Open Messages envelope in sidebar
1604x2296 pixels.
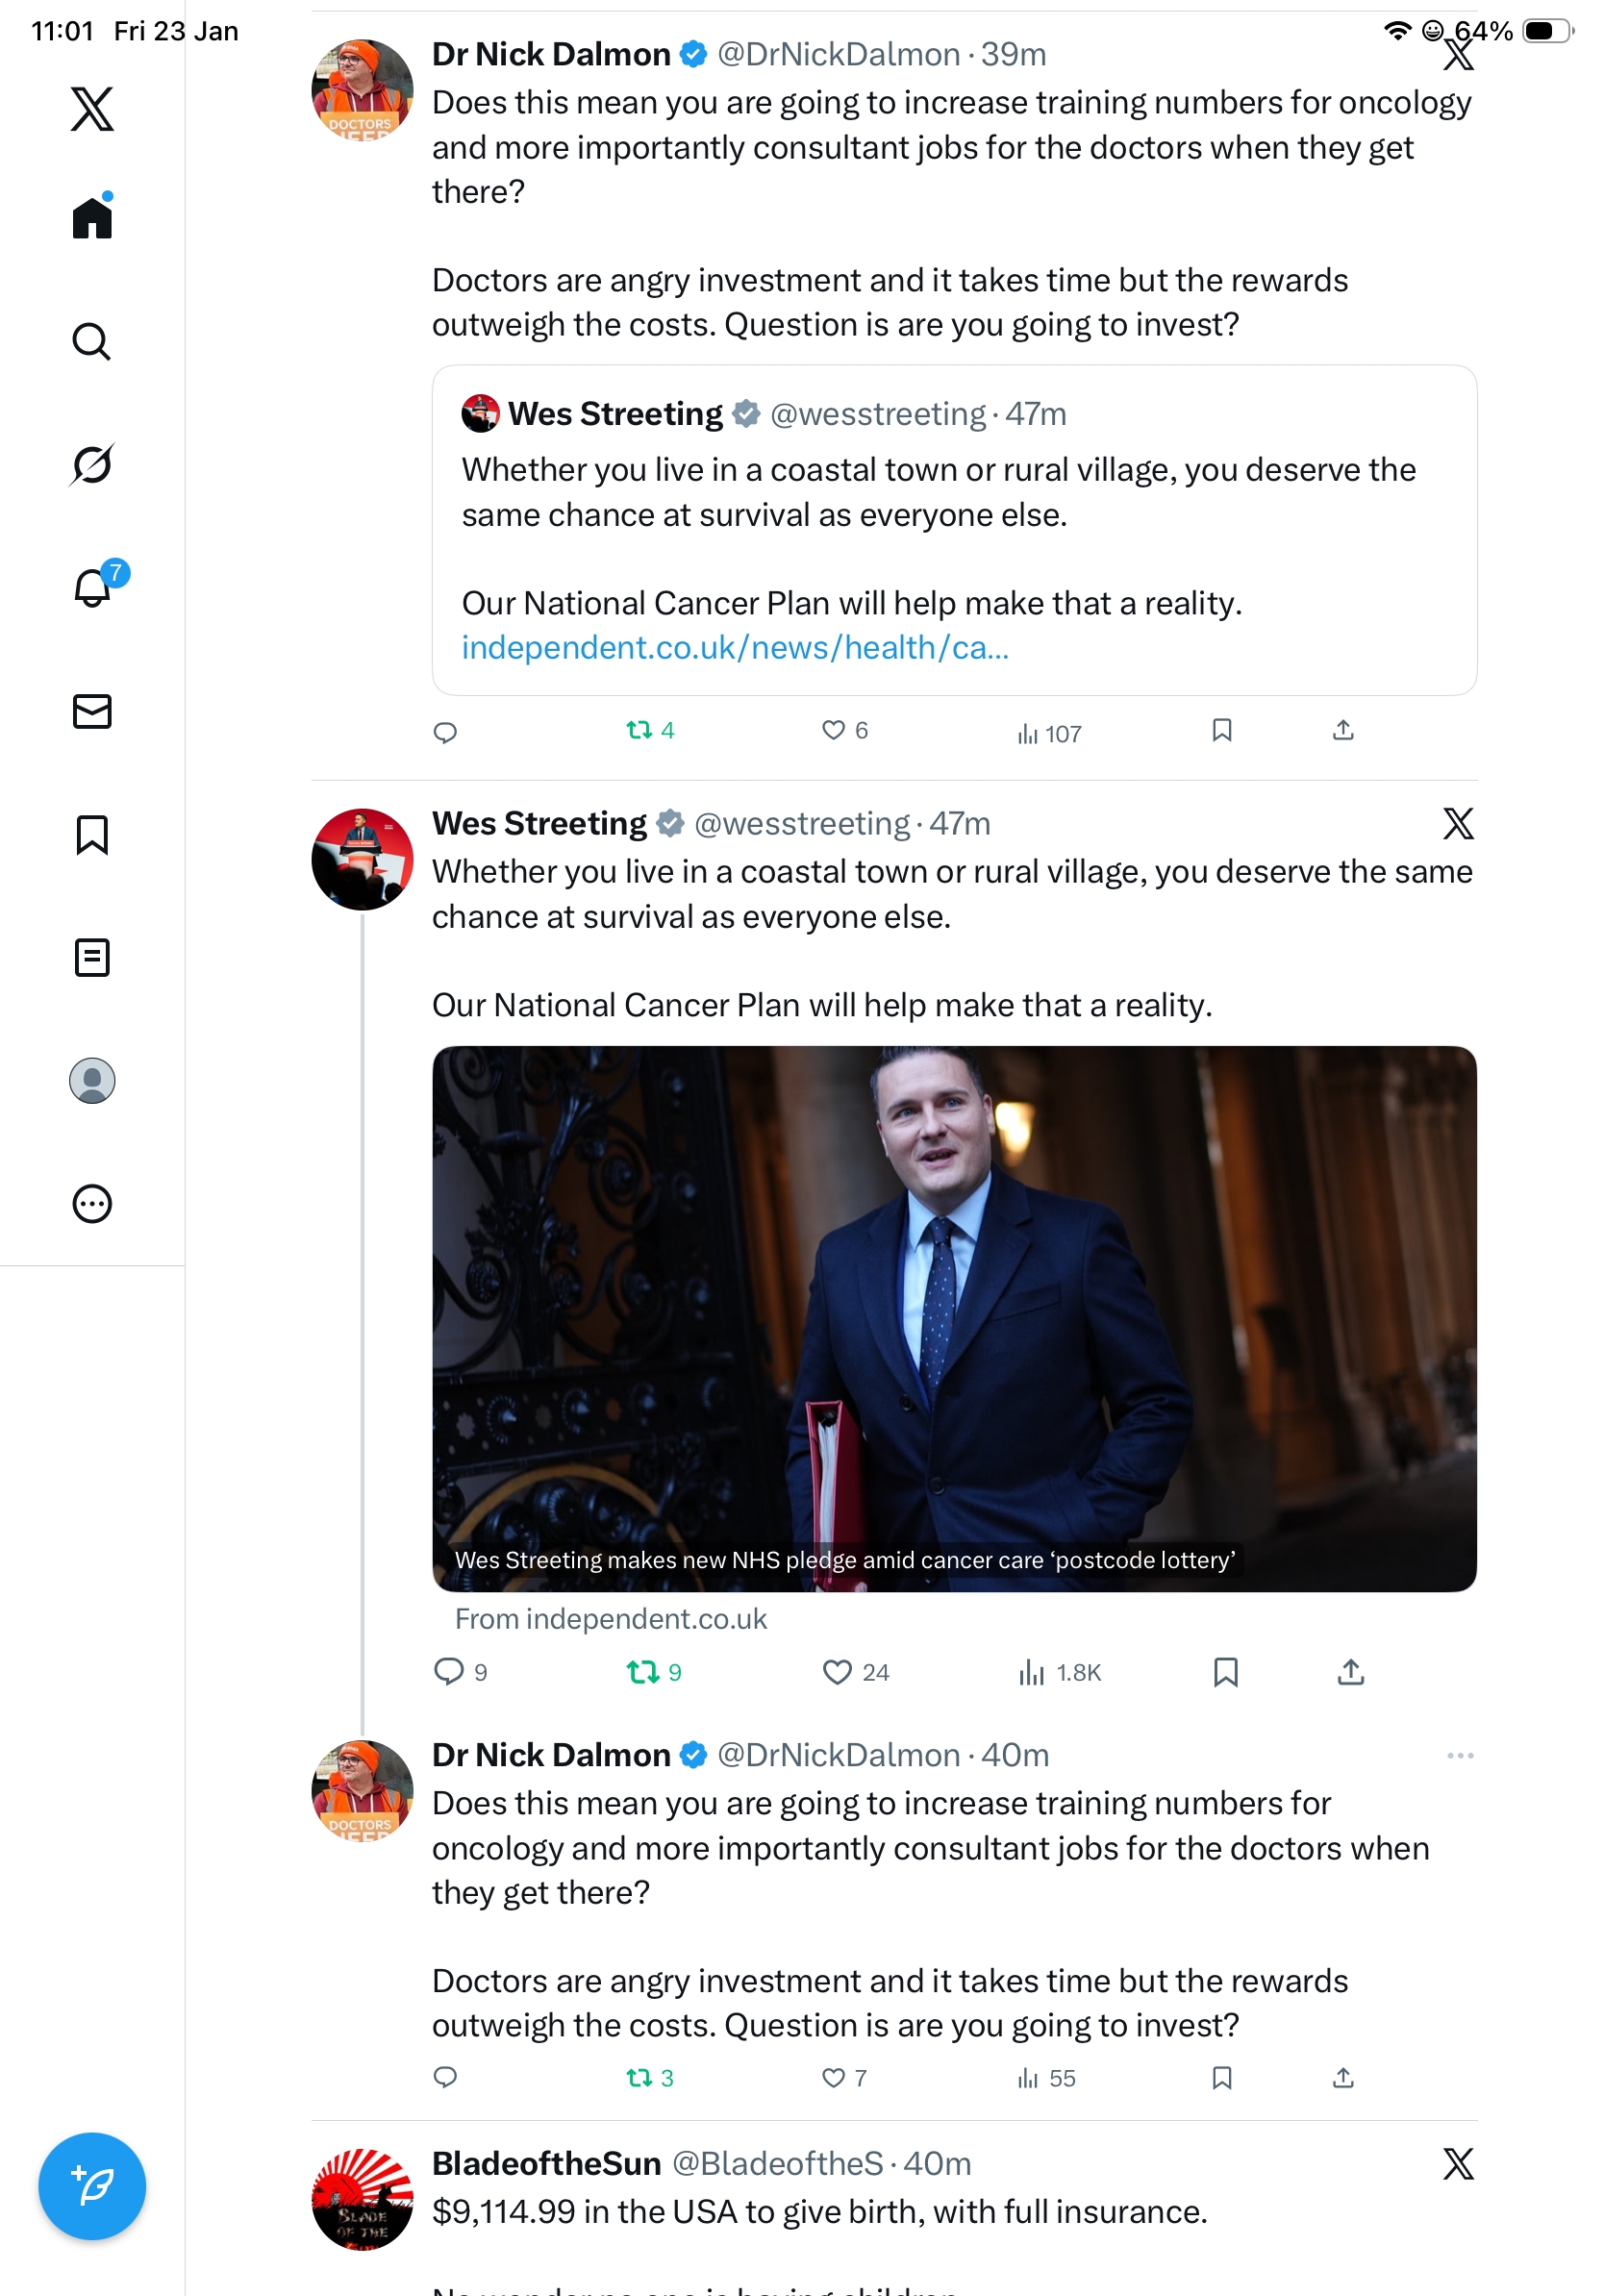point(92,711)
